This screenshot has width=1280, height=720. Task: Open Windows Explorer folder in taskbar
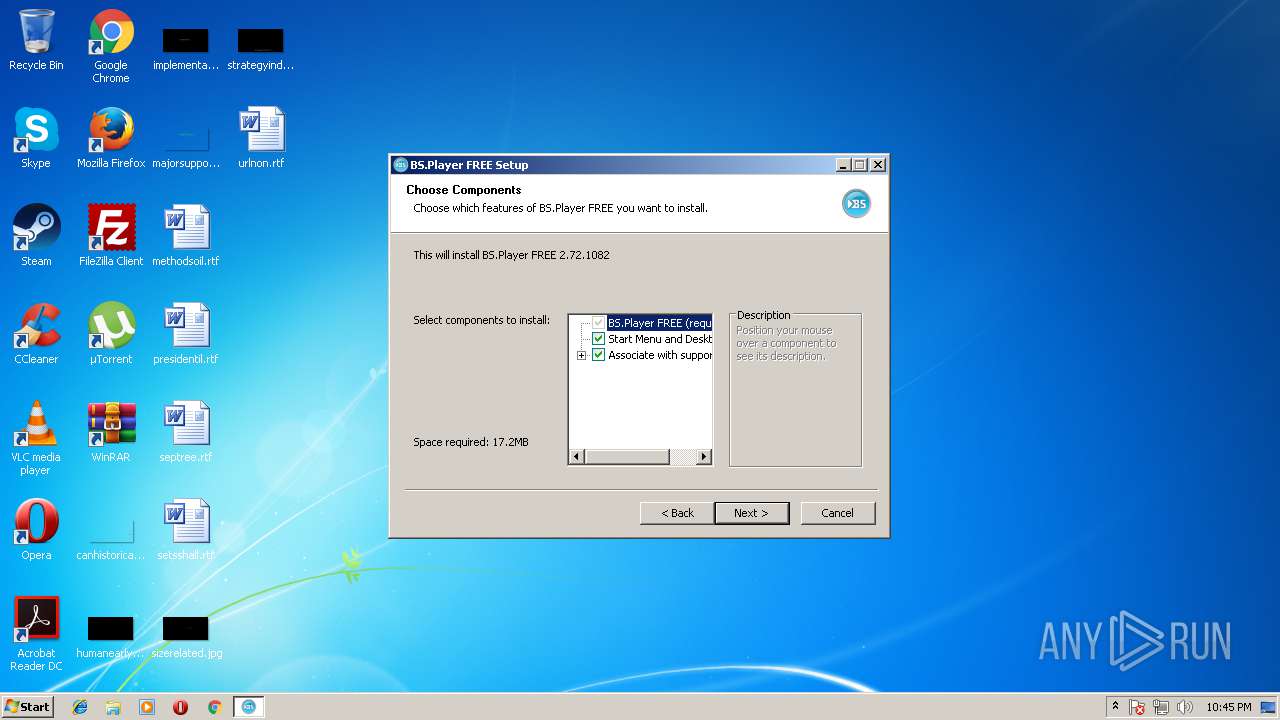click(113, 707)
